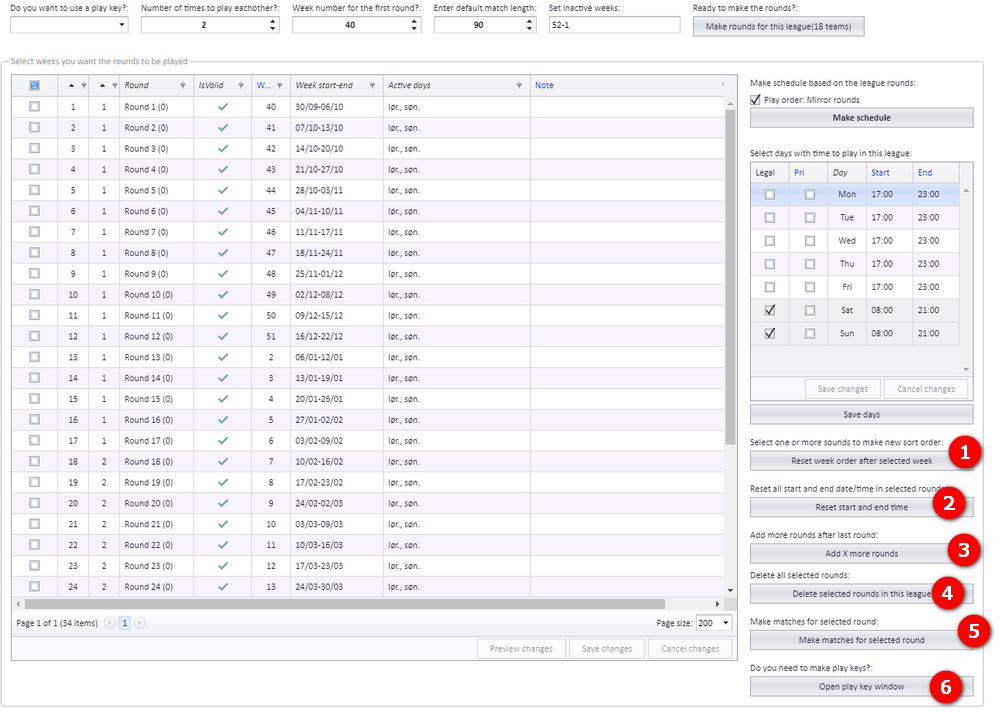Check the Round 12 (0) row checkbox
Viewport: 1000px width, 712px height.
(34, 336)
